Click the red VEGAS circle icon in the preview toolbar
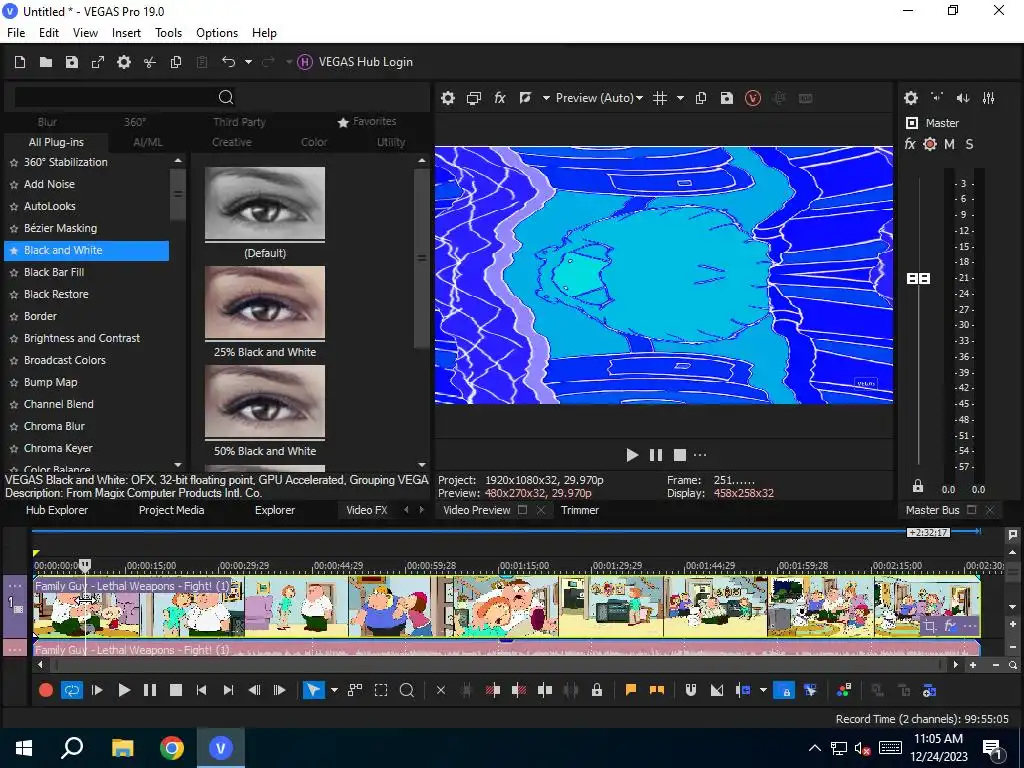1024x768 pixels. coord(753,98)
